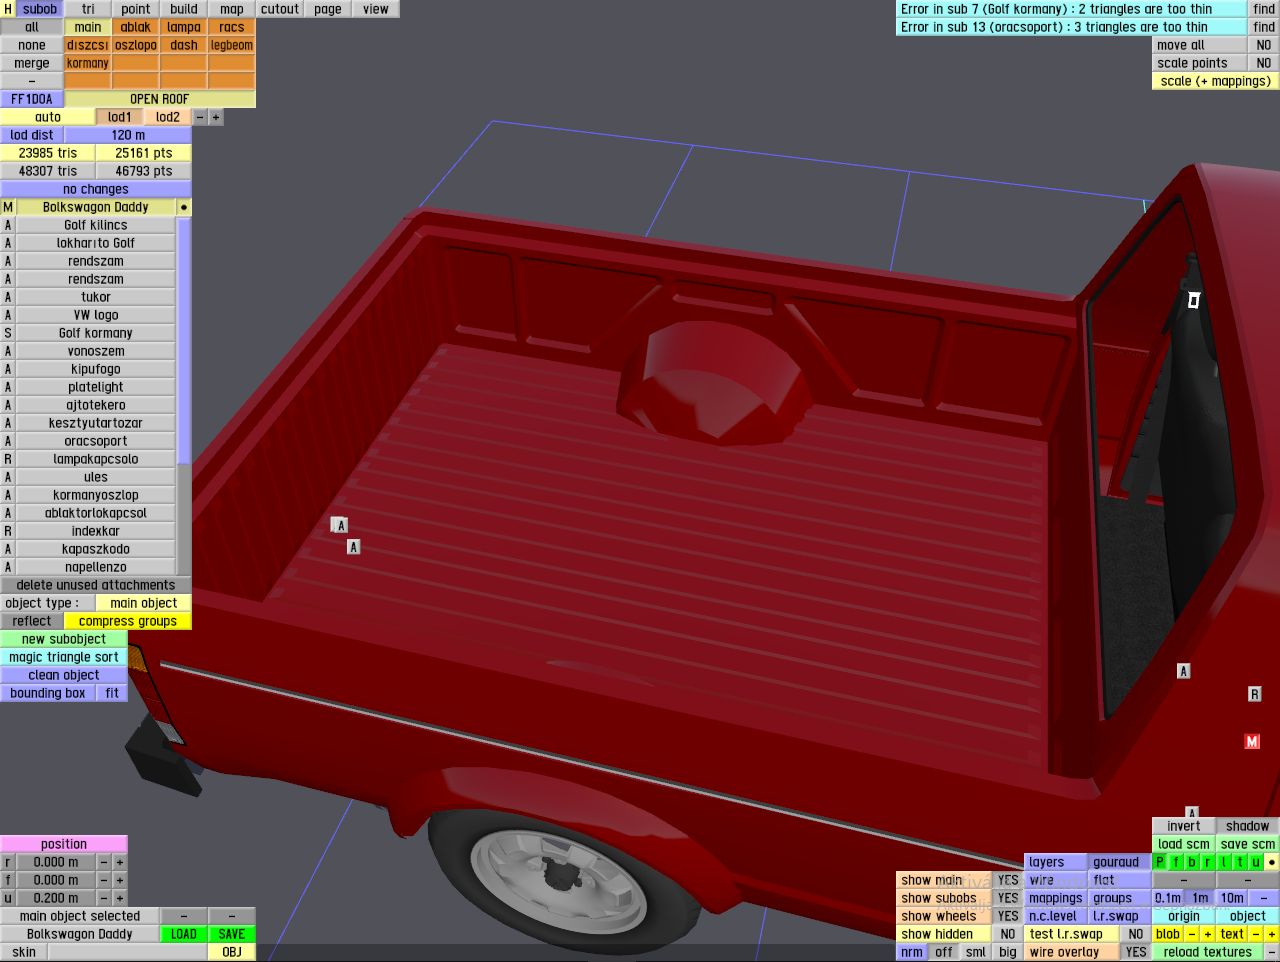Viewport: 1280px width, 962px height.
Task: Switch to the tri tab
Action: [88, 9]
